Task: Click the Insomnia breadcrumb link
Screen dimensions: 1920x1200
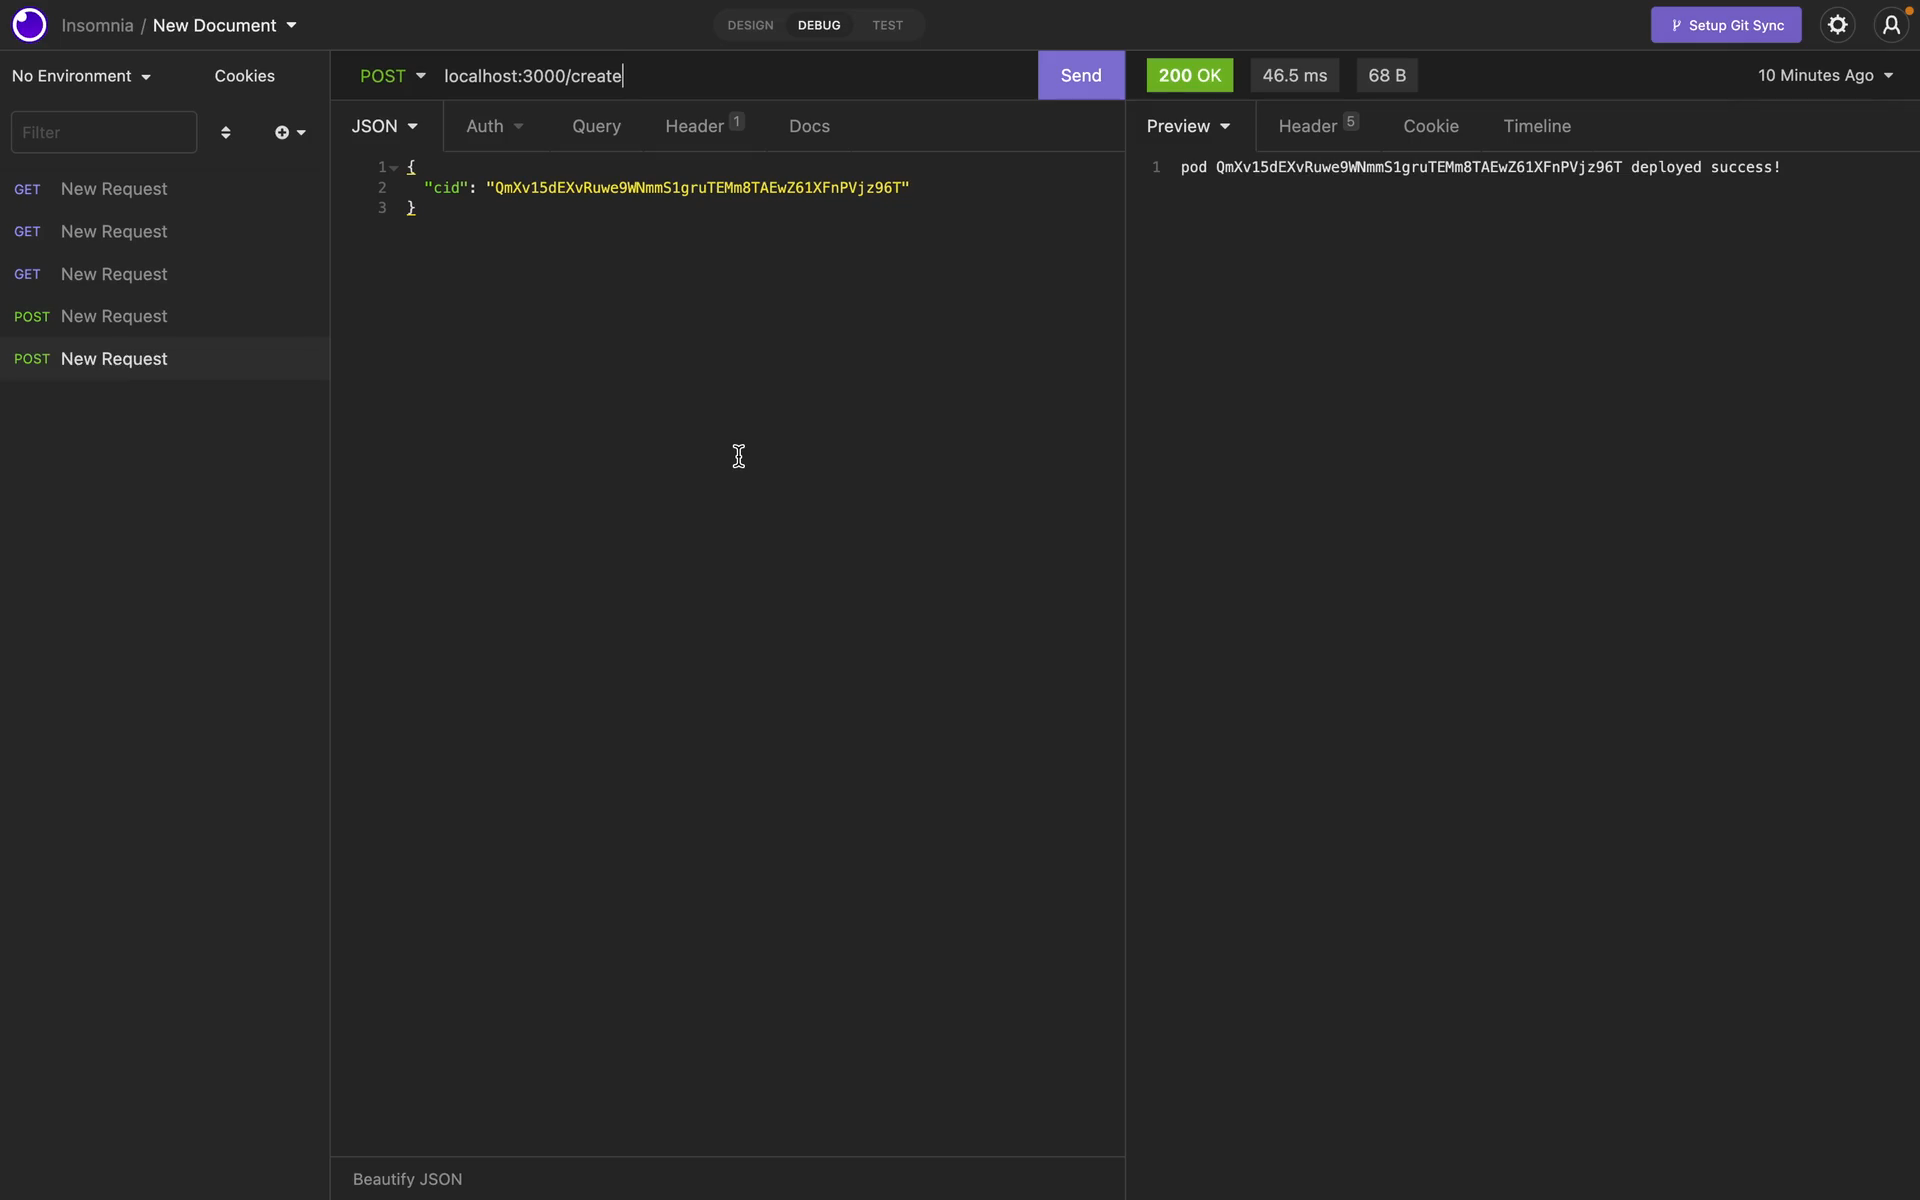Action: click(x=97, y=25)
